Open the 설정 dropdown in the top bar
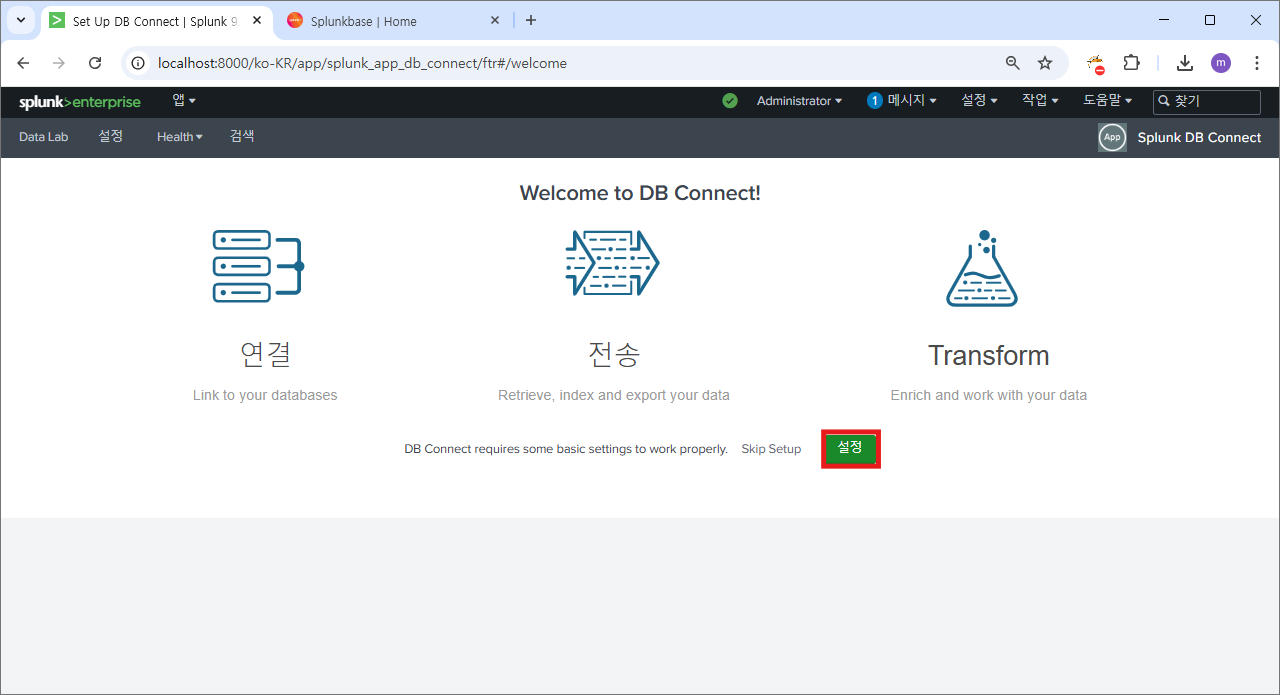The width and height of the screenshot is (1280, 695). click(x=979, y=100)
